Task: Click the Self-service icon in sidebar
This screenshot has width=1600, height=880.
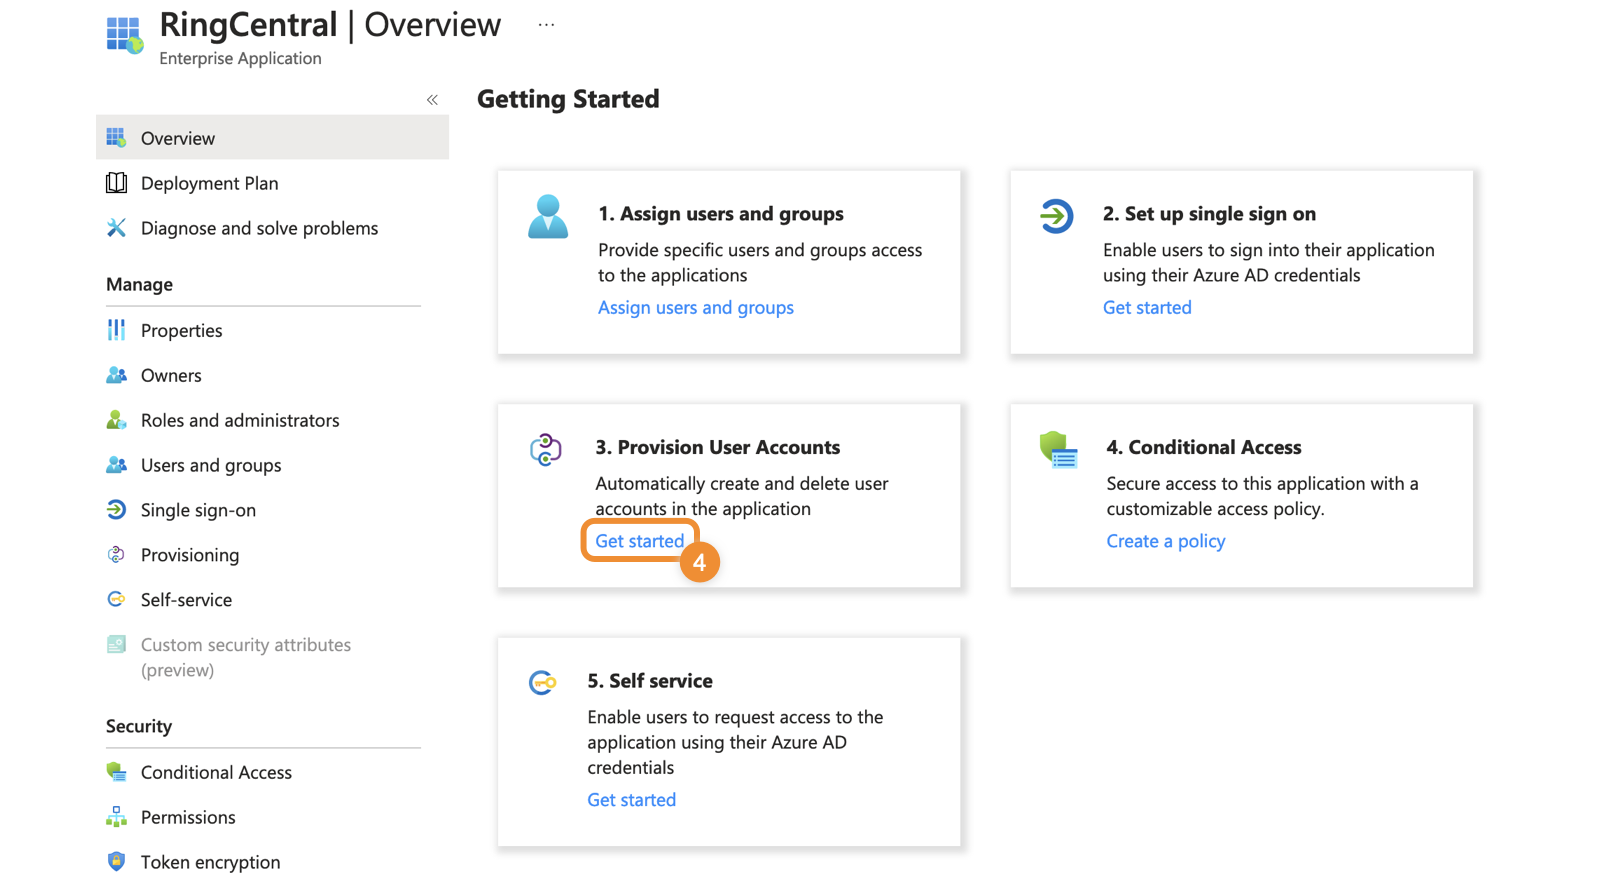Action: 116,600
